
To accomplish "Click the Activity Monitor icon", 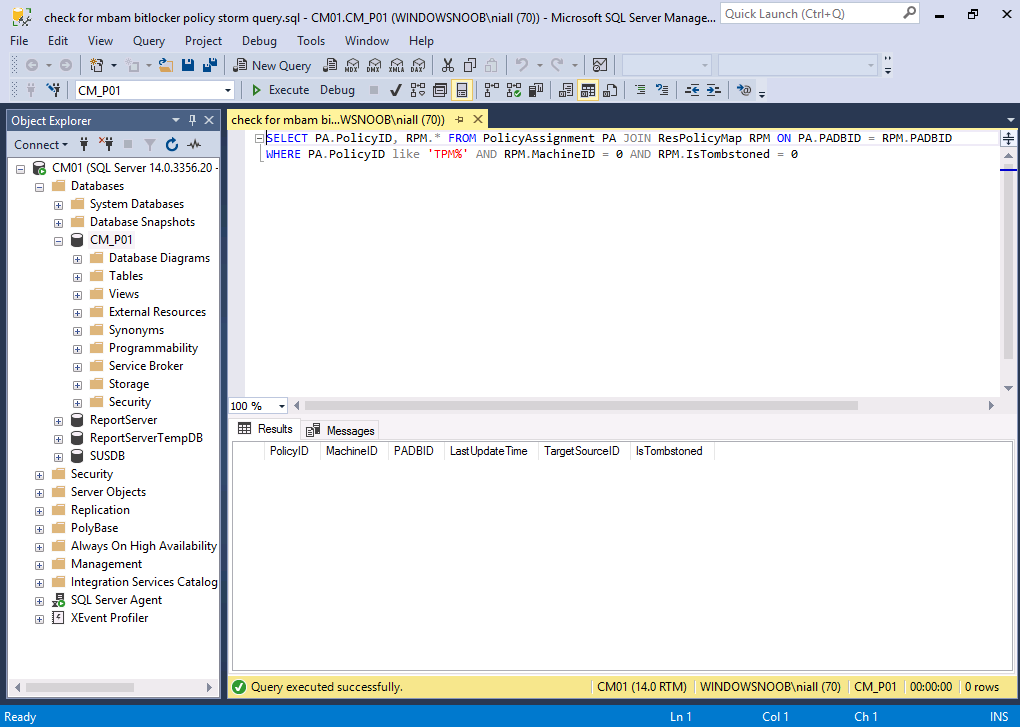I will [600, 65].
